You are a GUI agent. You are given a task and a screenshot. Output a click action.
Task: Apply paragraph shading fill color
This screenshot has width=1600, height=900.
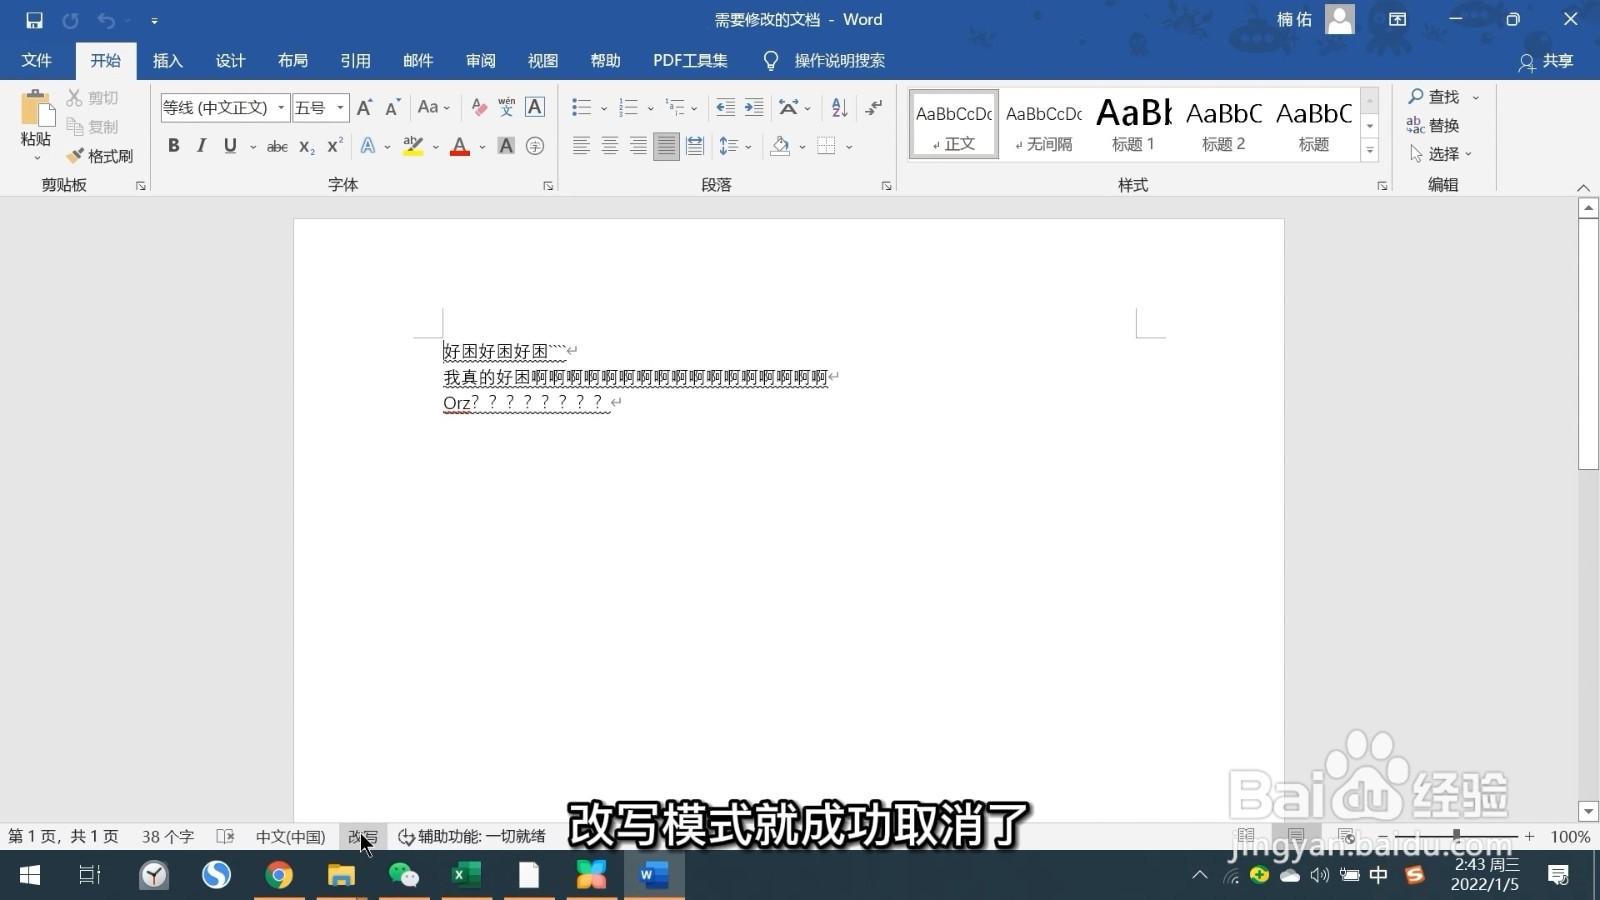coord(781,146)
